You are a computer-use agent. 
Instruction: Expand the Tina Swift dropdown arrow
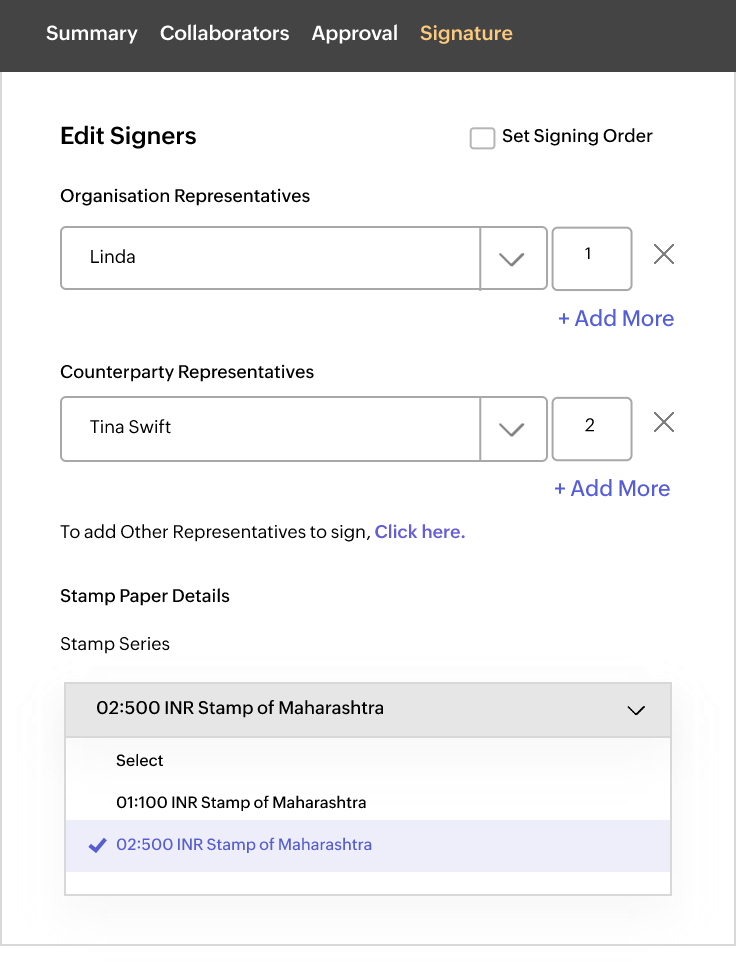pos(512,429)
